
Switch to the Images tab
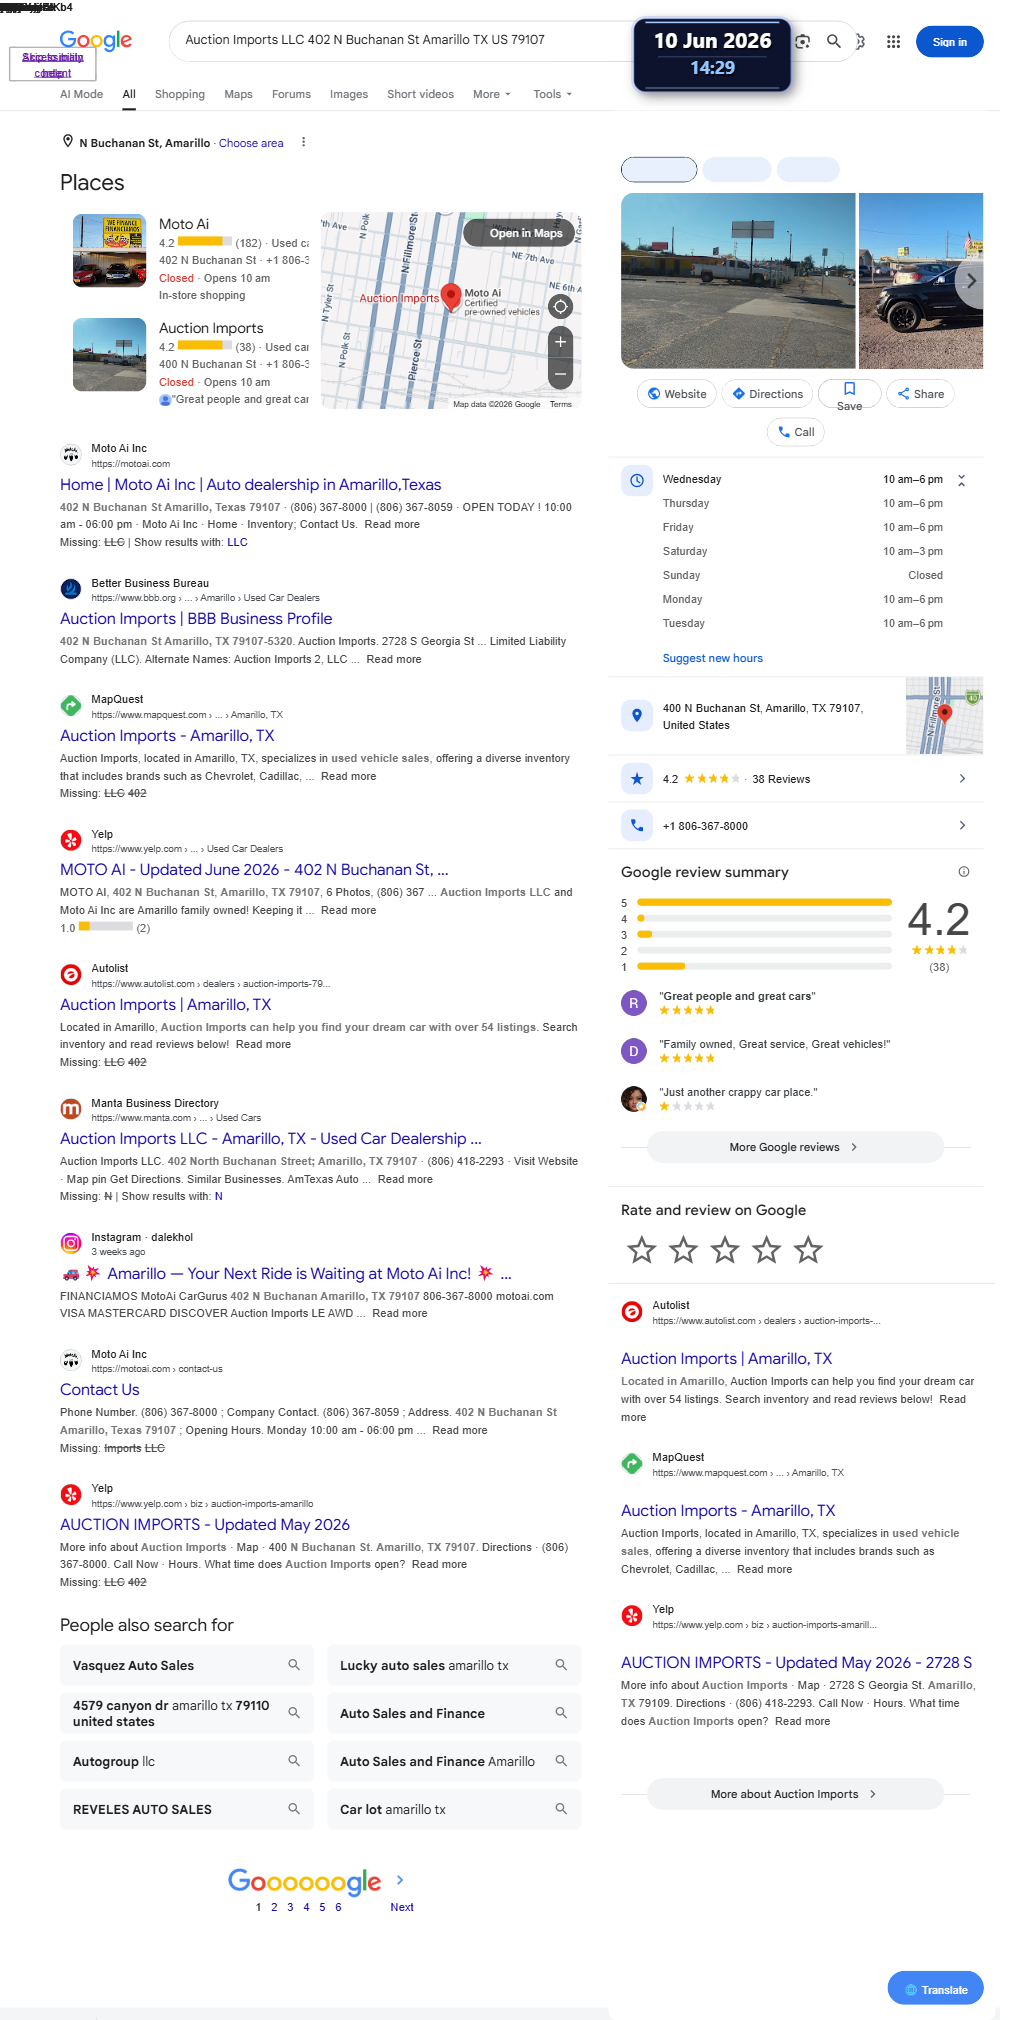[349, 94]
